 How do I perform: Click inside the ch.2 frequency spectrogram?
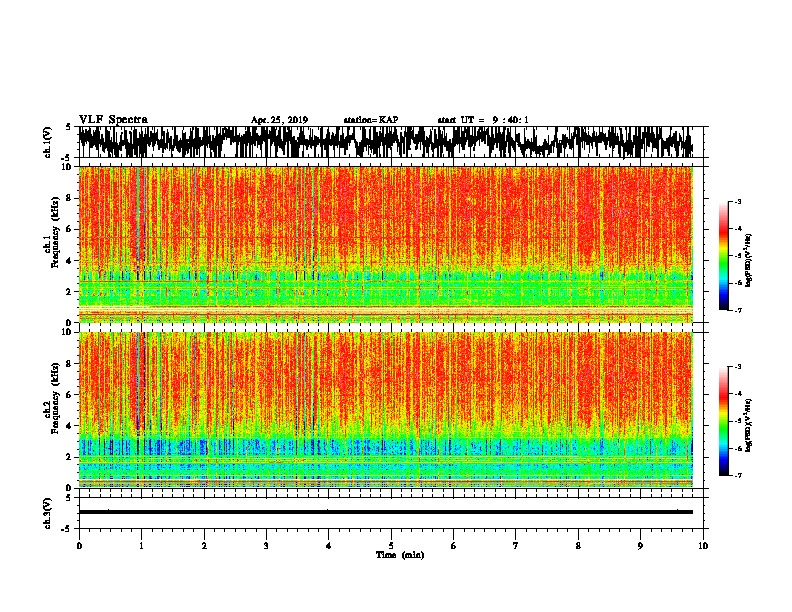386,410
